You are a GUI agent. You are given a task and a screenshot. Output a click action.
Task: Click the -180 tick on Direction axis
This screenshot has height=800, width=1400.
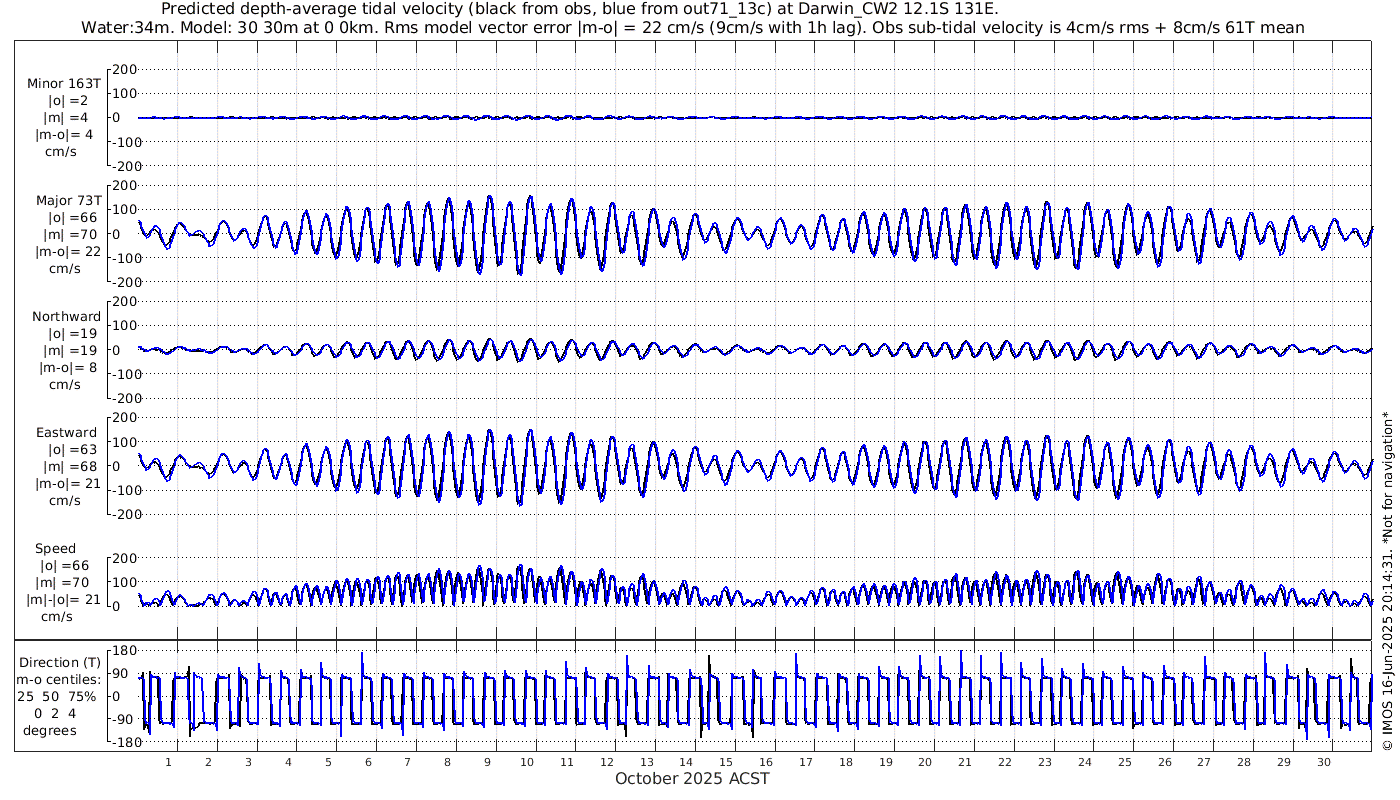pyautogui.click(x=120, y=743)
